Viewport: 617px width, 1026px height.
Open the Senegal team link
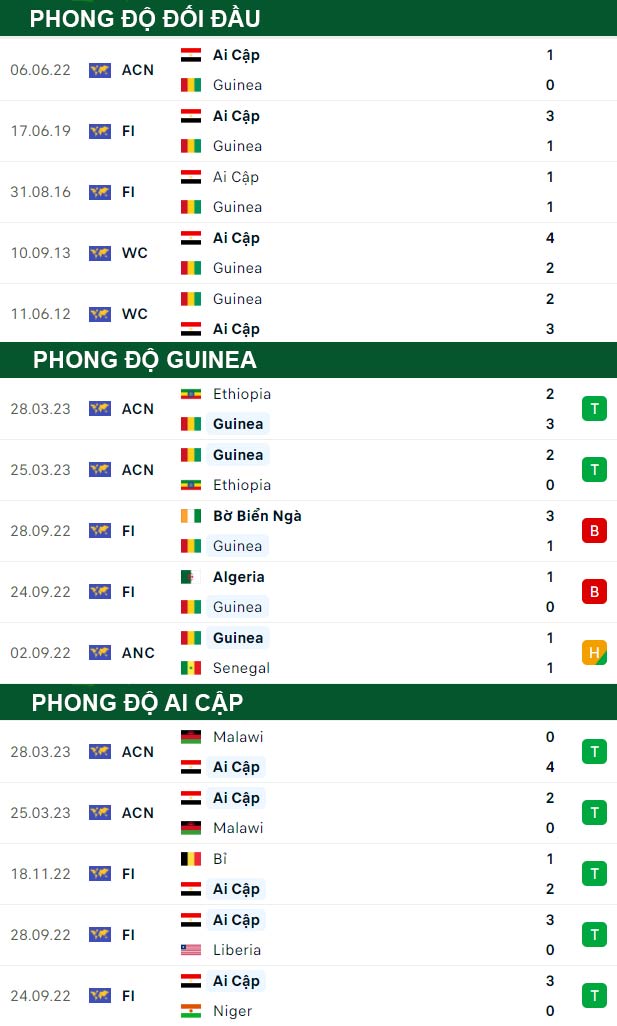241,668
